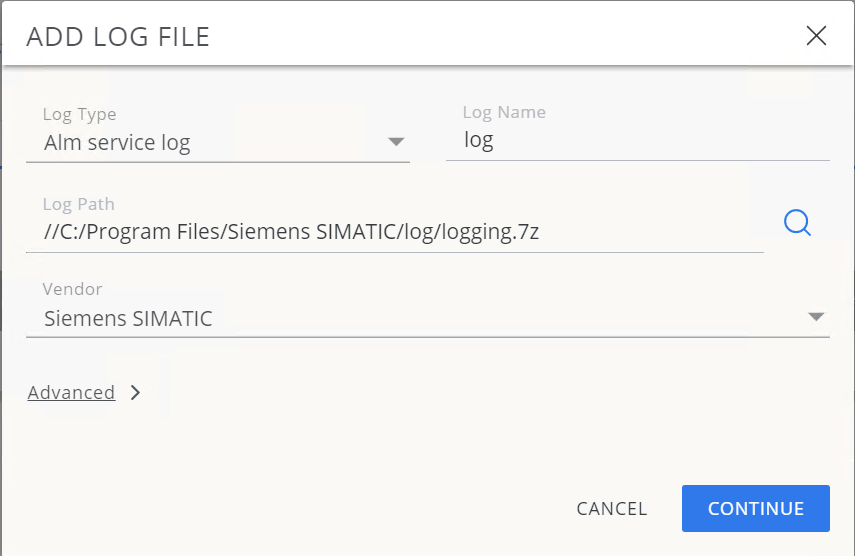
Task: Open the Log Type dropdown arrow
Action: (396, 142)
